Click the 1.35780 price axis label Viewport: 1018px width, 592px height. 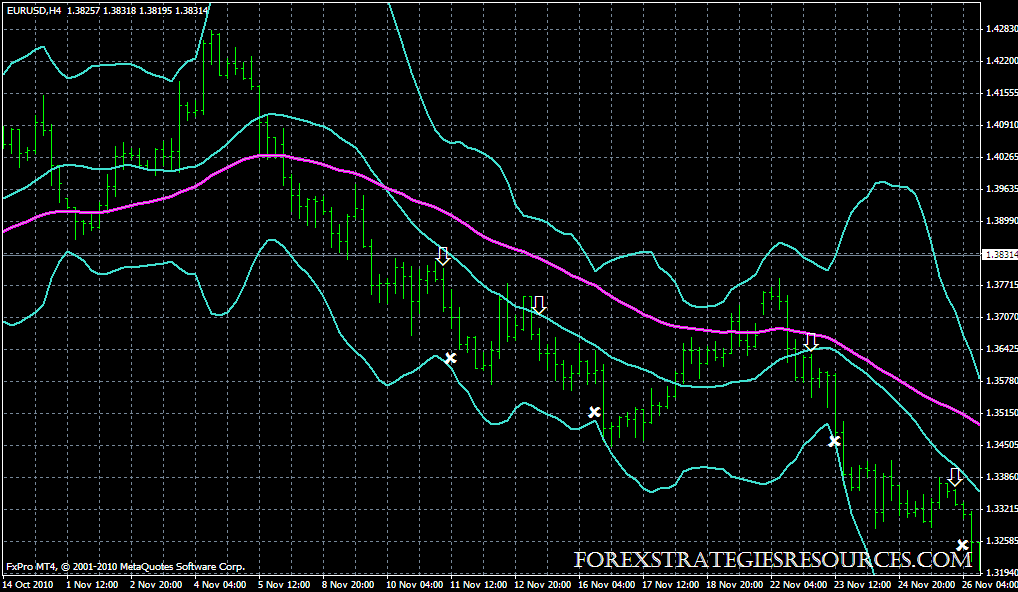click(1001, 381)
